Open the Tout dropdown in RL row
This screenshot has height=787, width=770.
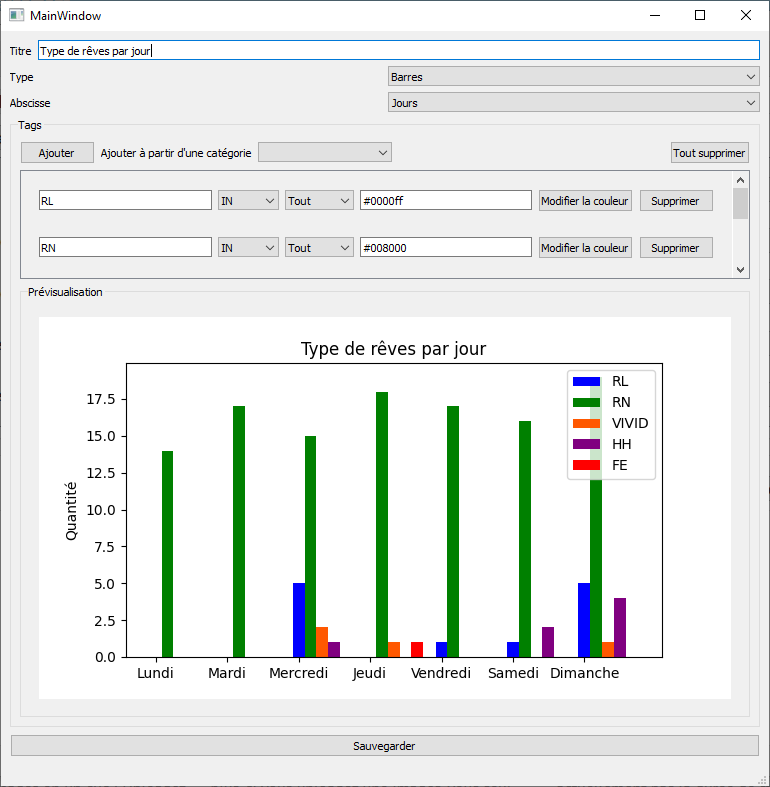click(x=319, y=201)
